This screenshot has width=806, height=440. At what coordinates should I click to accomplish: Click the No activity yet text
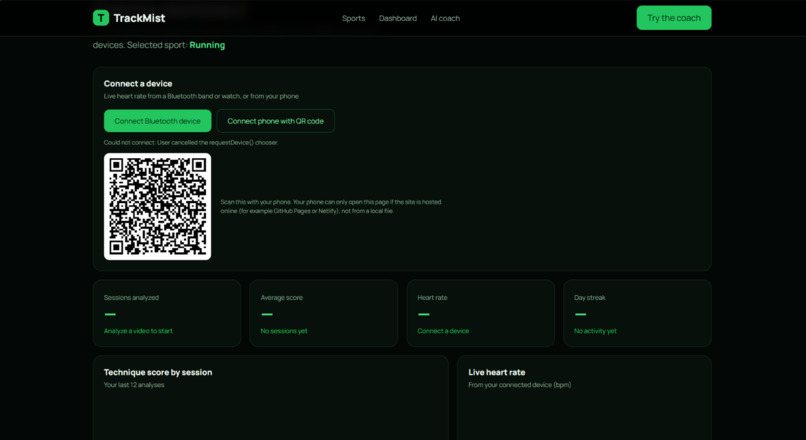click(x=595, y=331)
